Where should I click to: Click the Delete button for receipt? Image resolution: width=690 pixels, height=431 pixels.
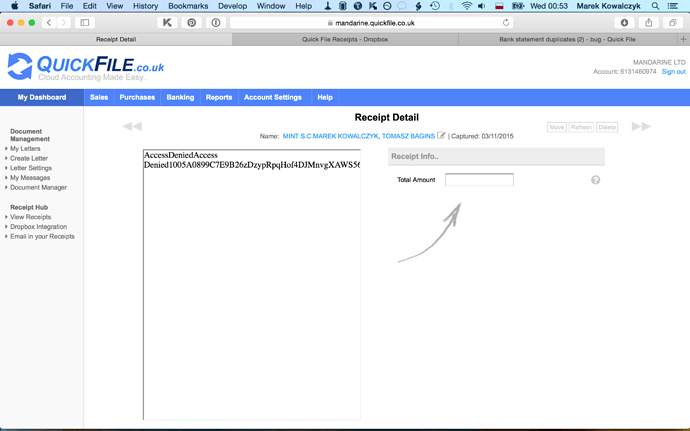[x=607, y=128]
